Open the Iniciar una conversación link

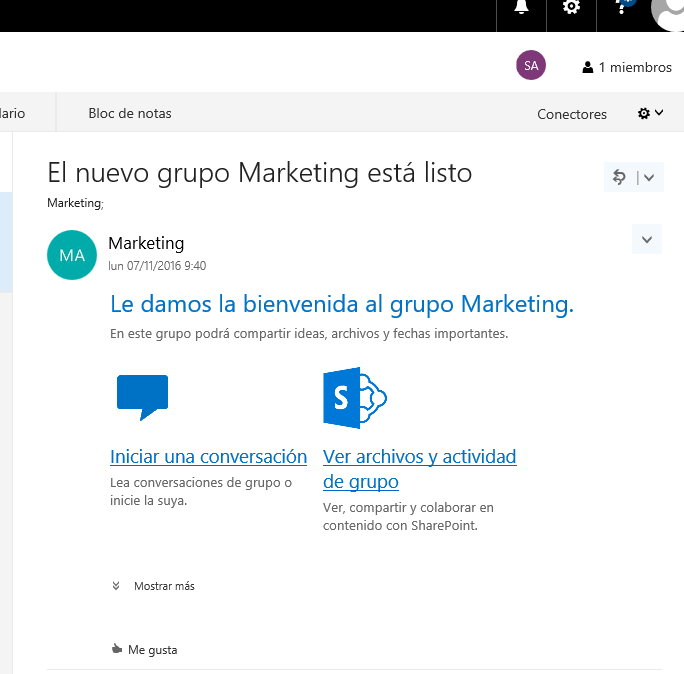pos(209,457)
